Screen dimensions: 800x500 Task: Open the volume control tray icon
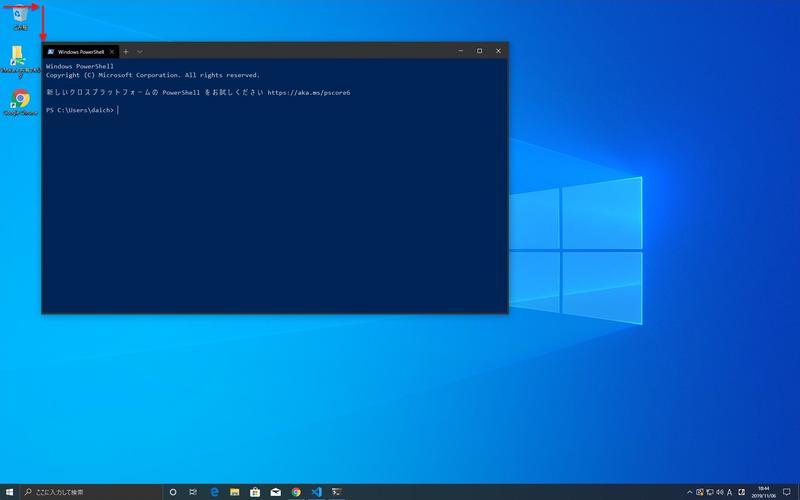[720, 492]
